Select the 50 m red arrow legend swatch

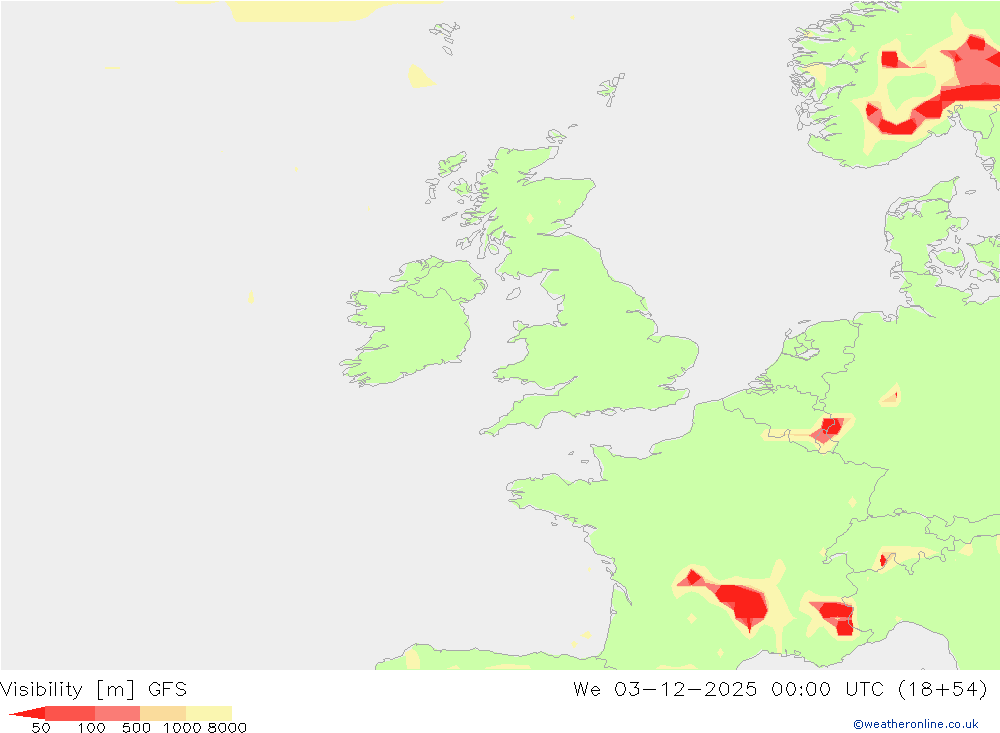pyautogui.click(x=27, y=713)
